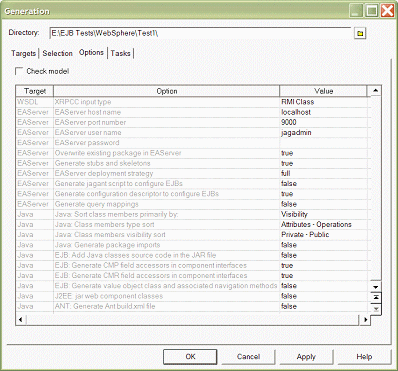398x371 pixels.
Task: Select value for Overwrite existing package in EAServer
Action: (x=323, y=153)
